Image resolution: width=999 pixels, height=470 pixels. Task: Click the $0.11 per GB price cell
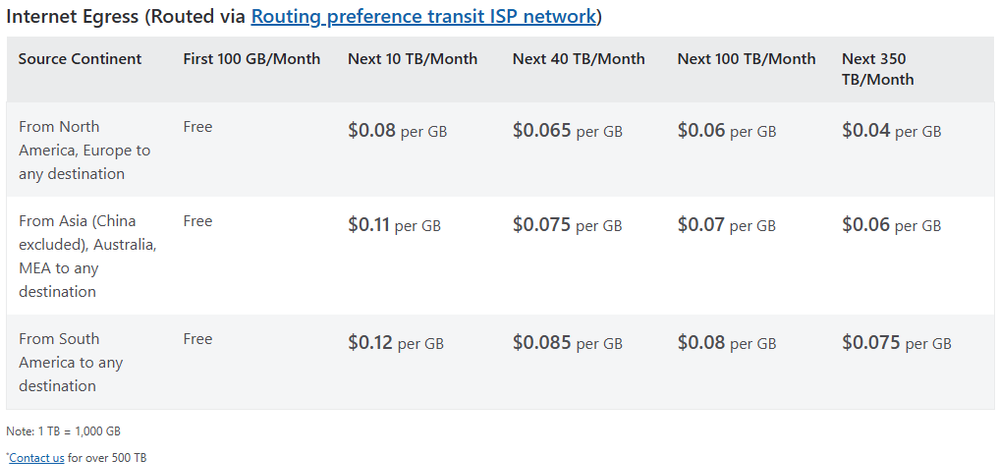click(x=394, y=226)
